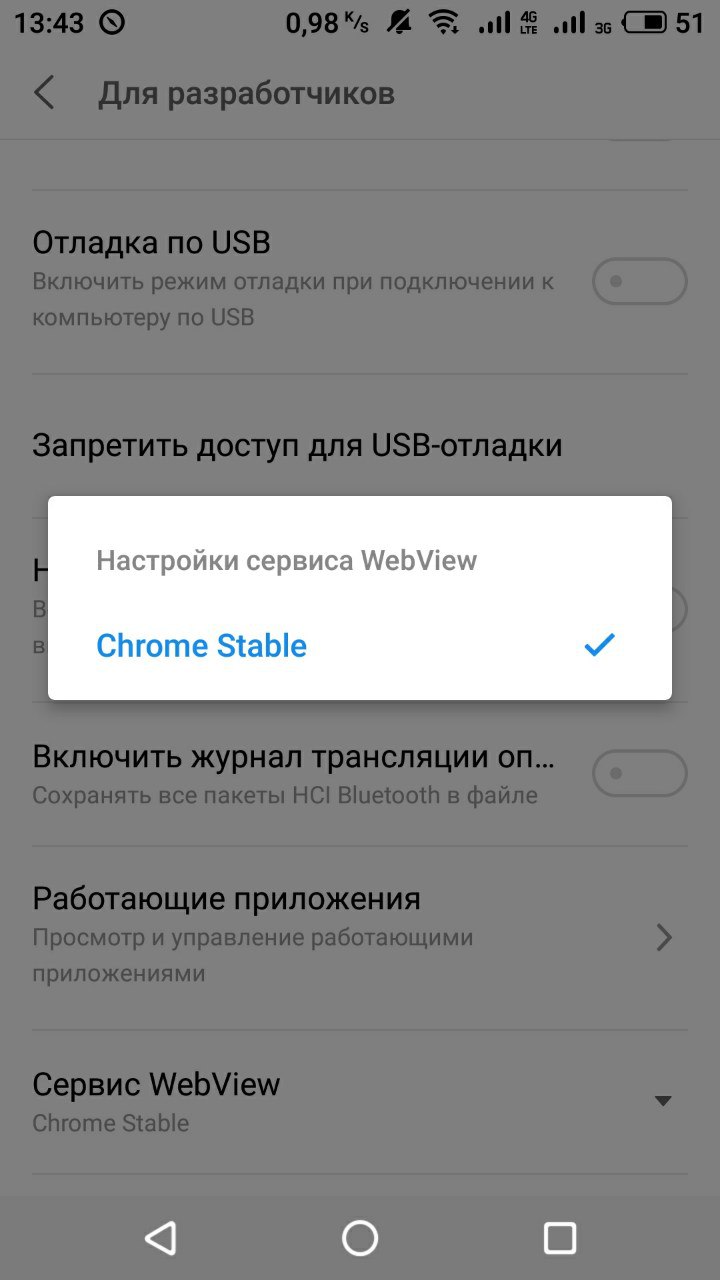Tap the Android back navigation triangle

point(160,1238)
